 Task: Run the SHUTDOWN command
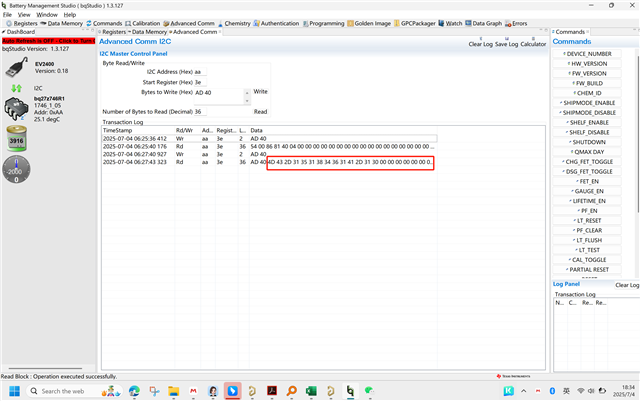tap(587, 142)
